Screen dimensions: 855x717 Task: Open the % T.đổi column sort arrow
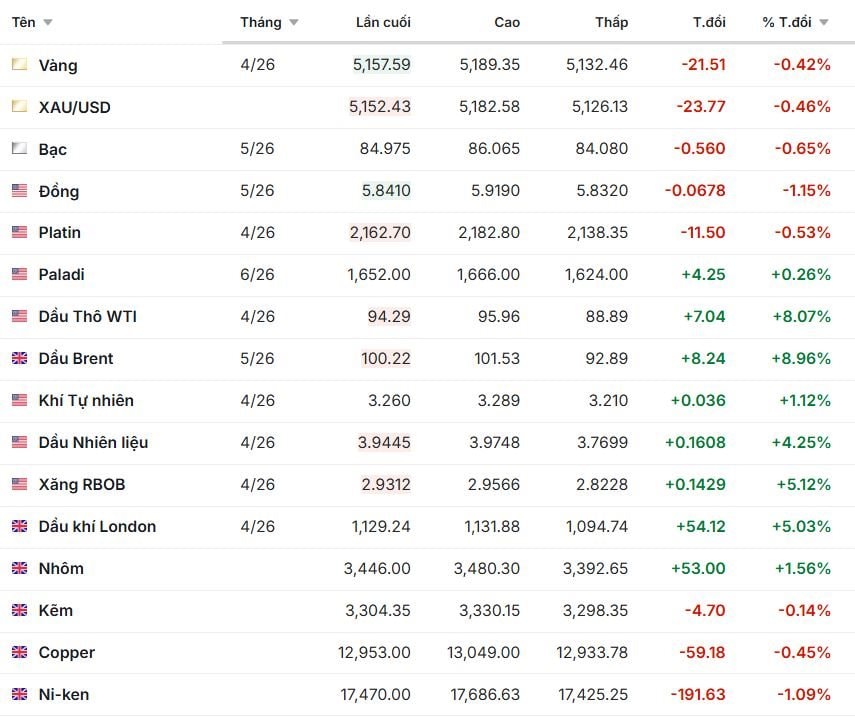point(823,22)
